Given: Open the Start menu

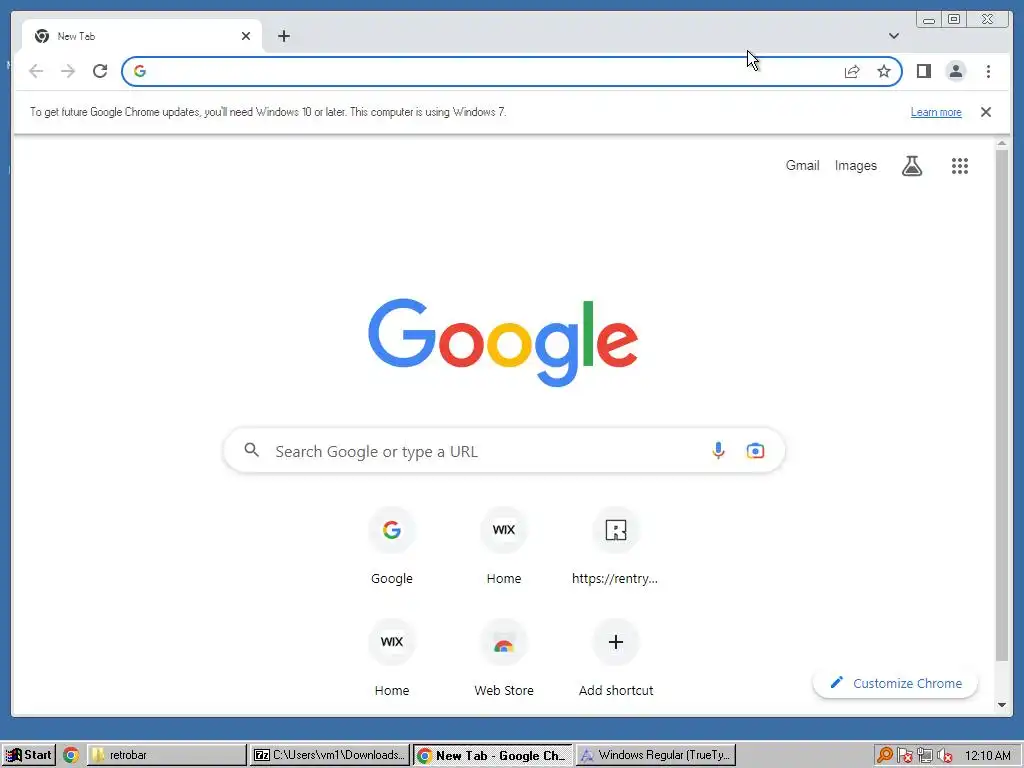Looking at the screenshot, I should [x=29, y=755].
